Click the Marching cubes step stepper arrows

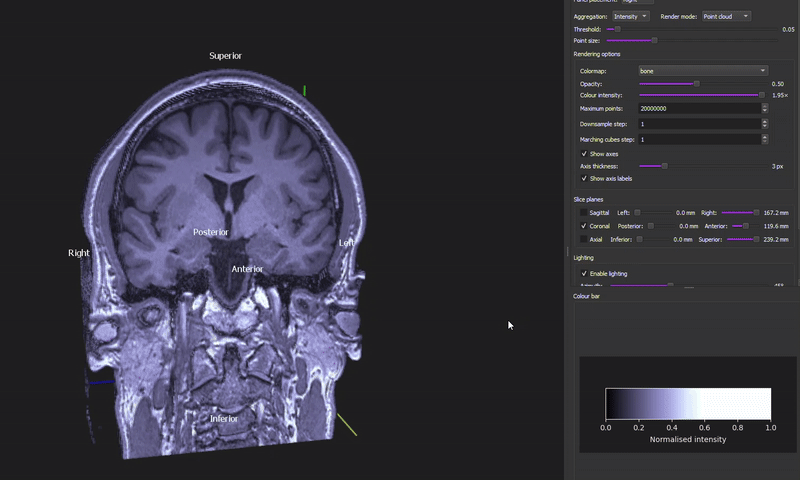[x=765, y=139]
